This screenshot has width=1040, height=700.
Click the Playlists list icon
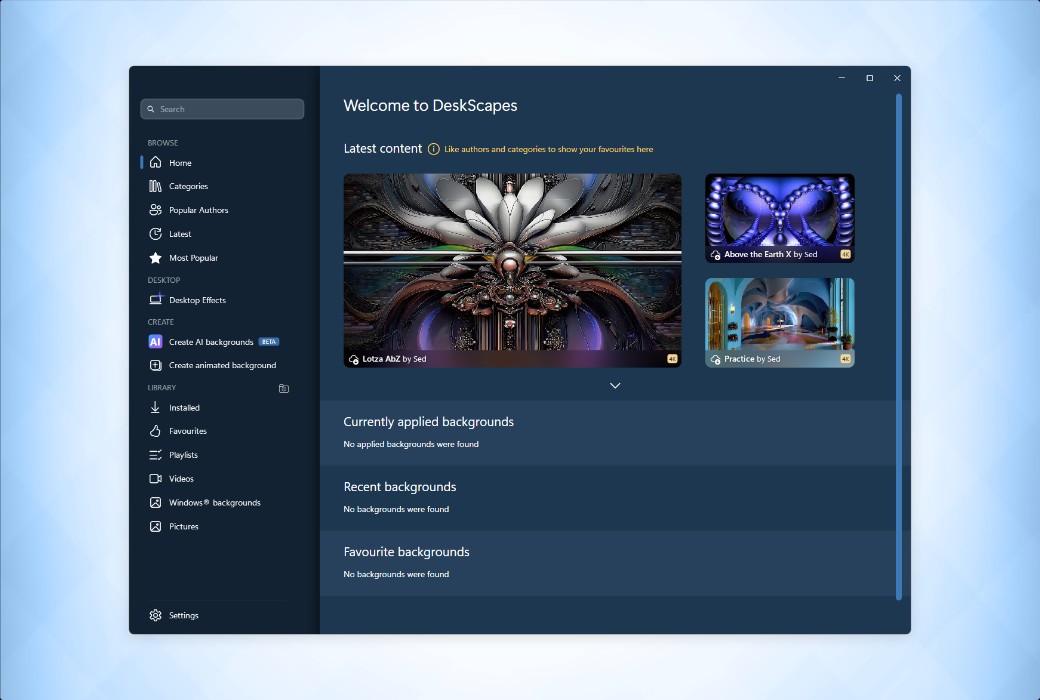pos(155,455)
